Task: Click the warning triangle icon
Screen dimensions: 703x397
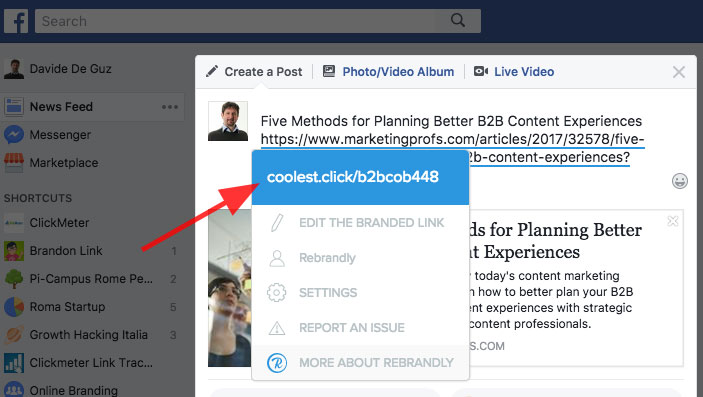Action: point(277,328)
